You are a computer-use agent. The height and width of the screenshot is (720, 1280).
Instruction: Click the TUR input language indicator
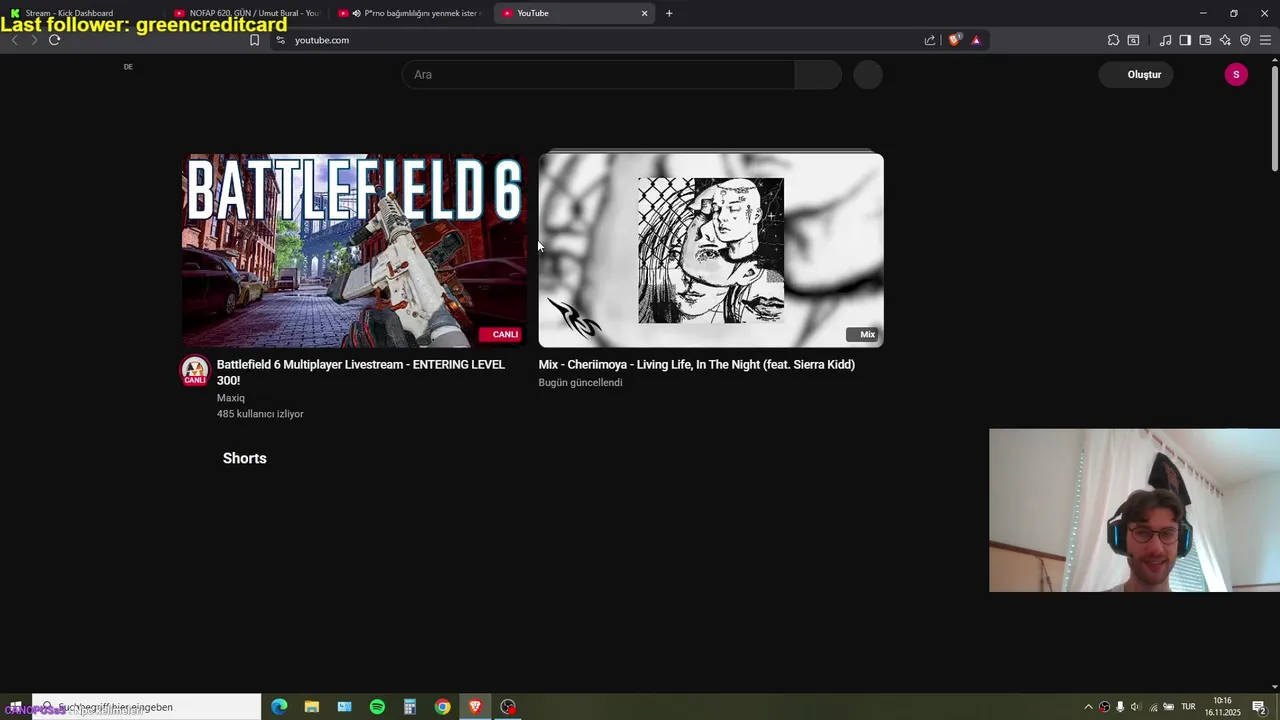click(1188, 707)
